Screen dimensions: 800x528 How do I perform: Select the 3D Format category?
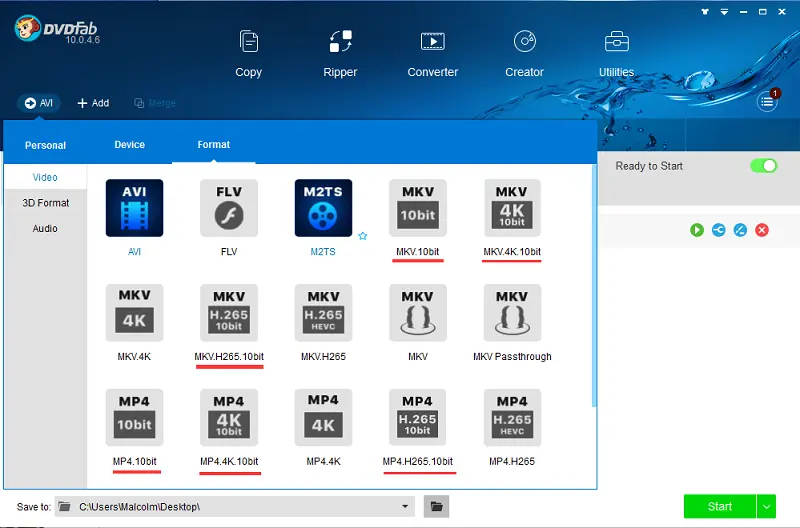(46, 203)
